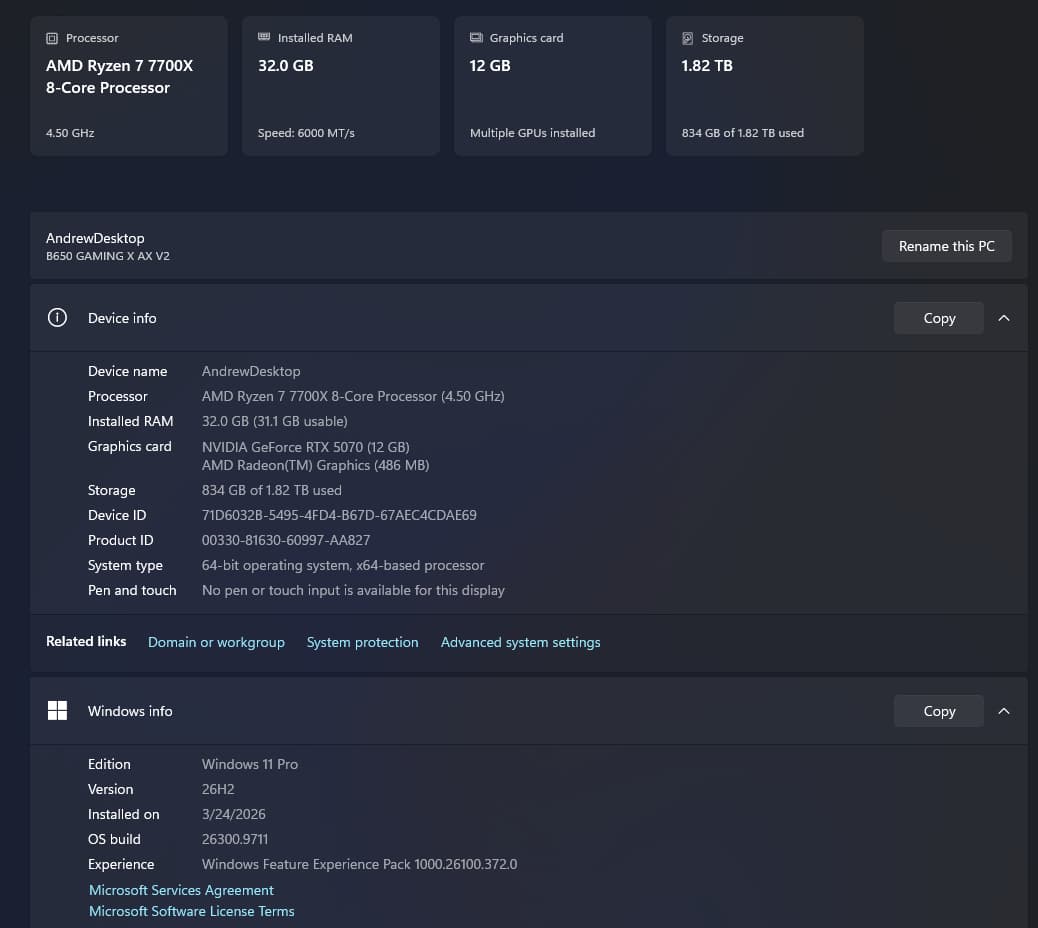Select Multiple GPUs installed text
1038x928 pixels.
(533, 133)
